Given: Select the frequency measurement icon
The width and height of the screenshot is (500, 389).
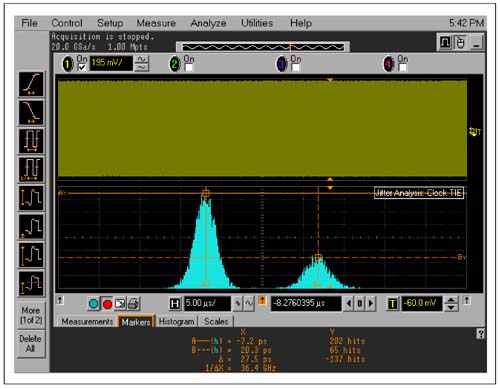Looking at the screenshot, I should [x=31, y=170].
